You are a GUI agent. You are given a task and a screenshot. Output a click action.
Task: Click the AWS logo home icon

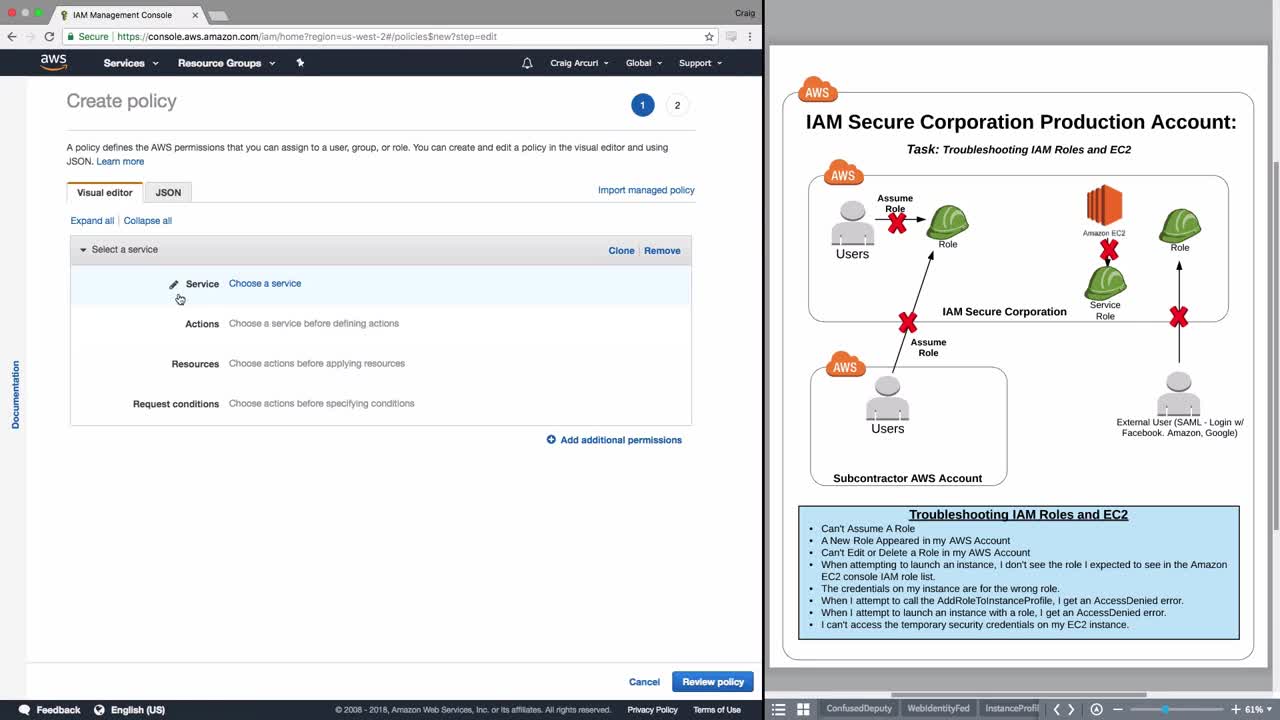(x=54, y=62)
